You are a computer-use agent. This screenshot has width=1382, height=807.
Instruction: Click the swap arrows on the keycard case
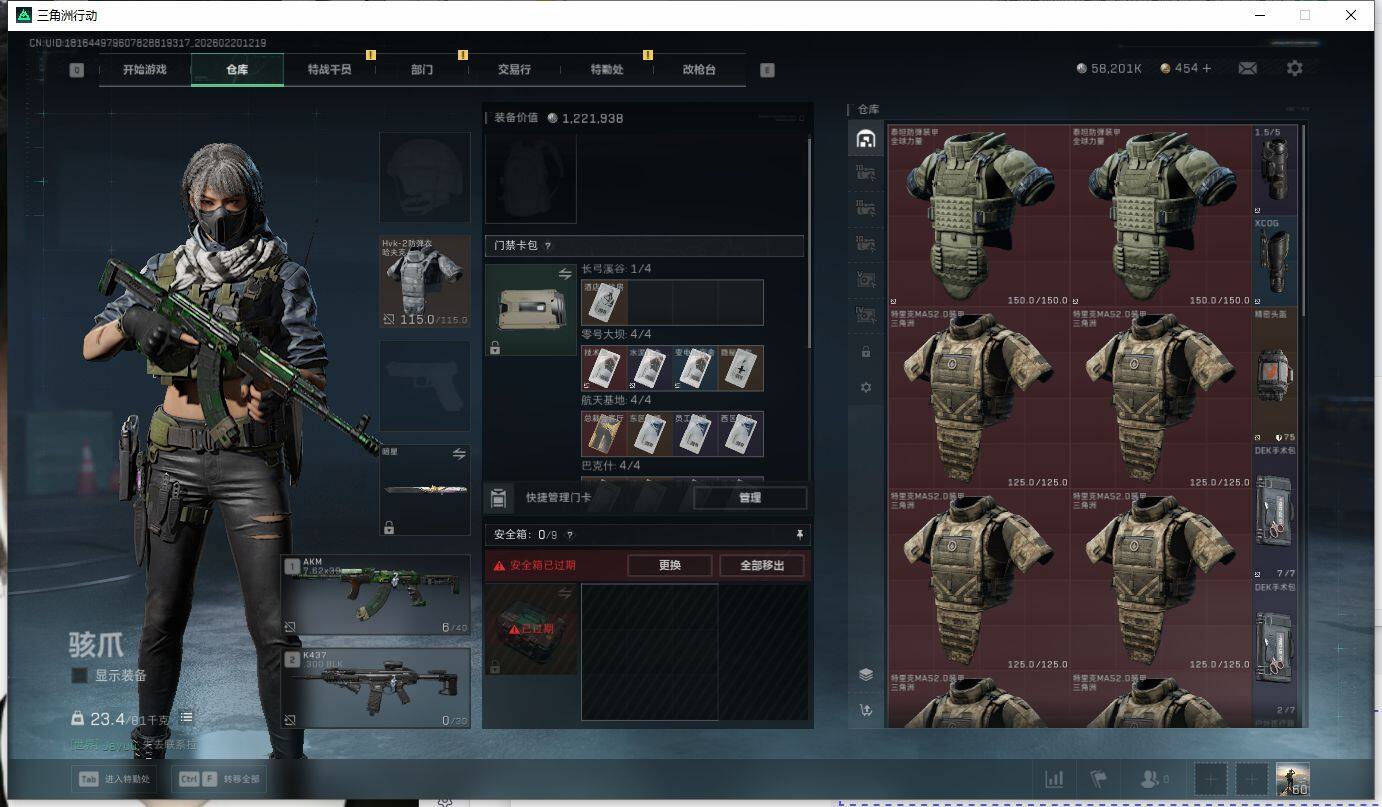coord(565,274)
